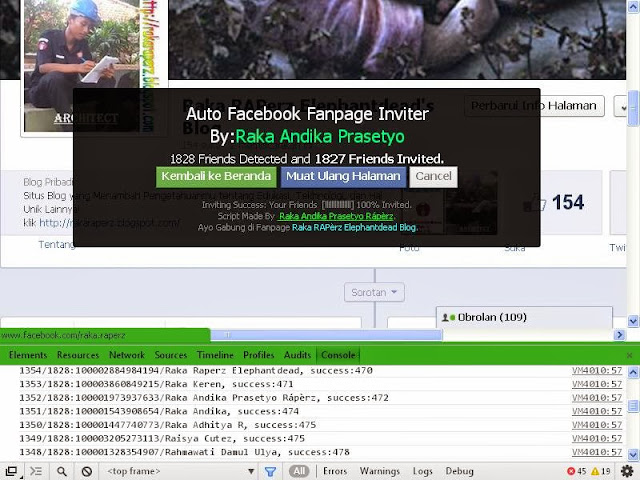640x480 pixels.
Task: Open VM4010:57 source link for row 1349
Action: pyautogui.click(x=597, y=439)
